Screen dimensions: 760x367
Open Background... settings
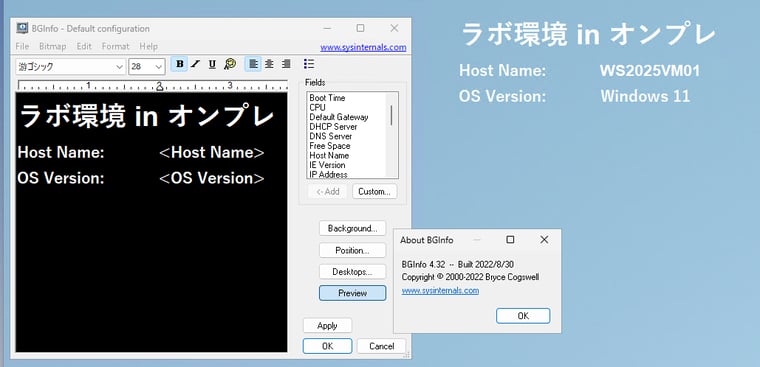352,228
